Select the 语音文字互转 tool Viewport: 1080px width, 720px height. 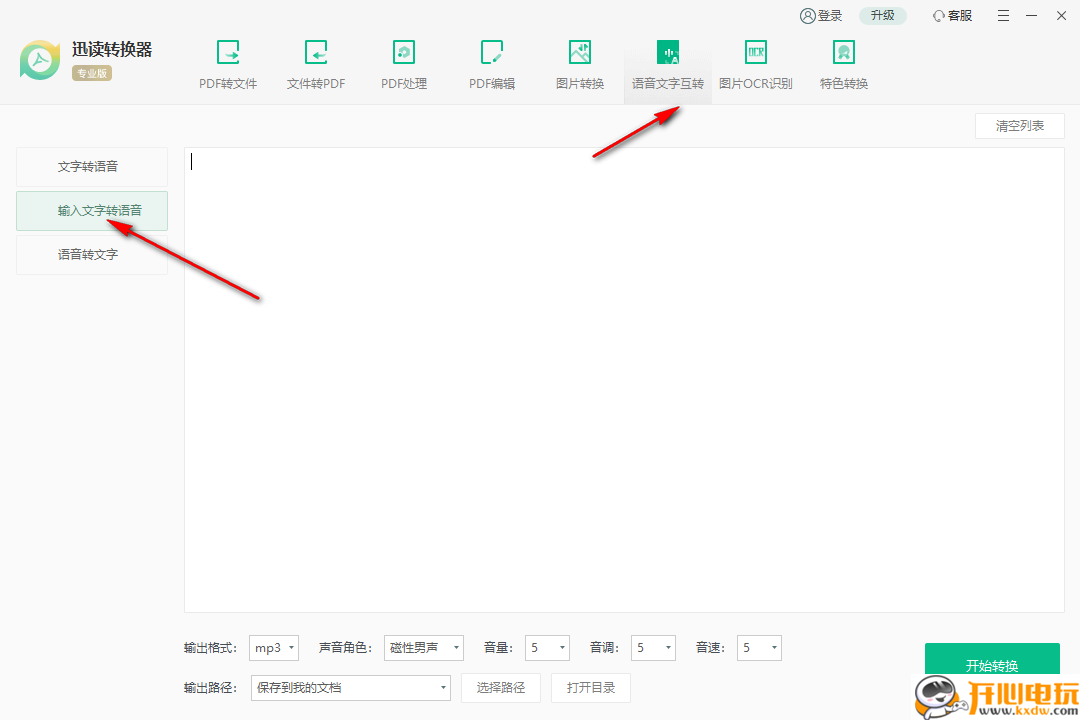click(668, 63)
